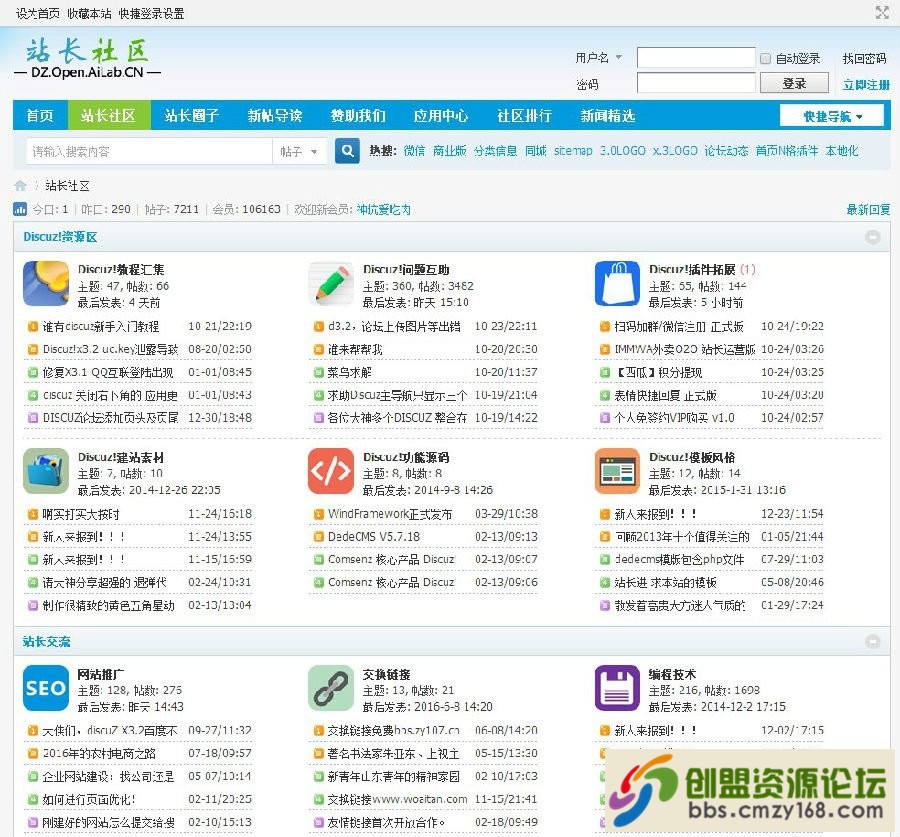
Task: Open the Discuz!建站素材 folder icon
Action: pos(46,471)
